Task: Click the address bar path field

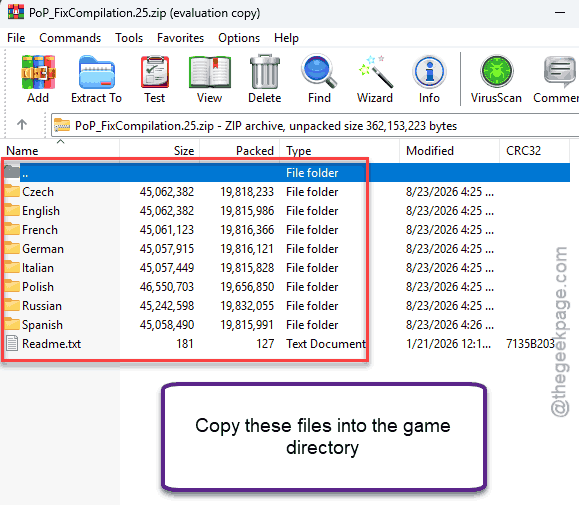Action: coord(315,126)
